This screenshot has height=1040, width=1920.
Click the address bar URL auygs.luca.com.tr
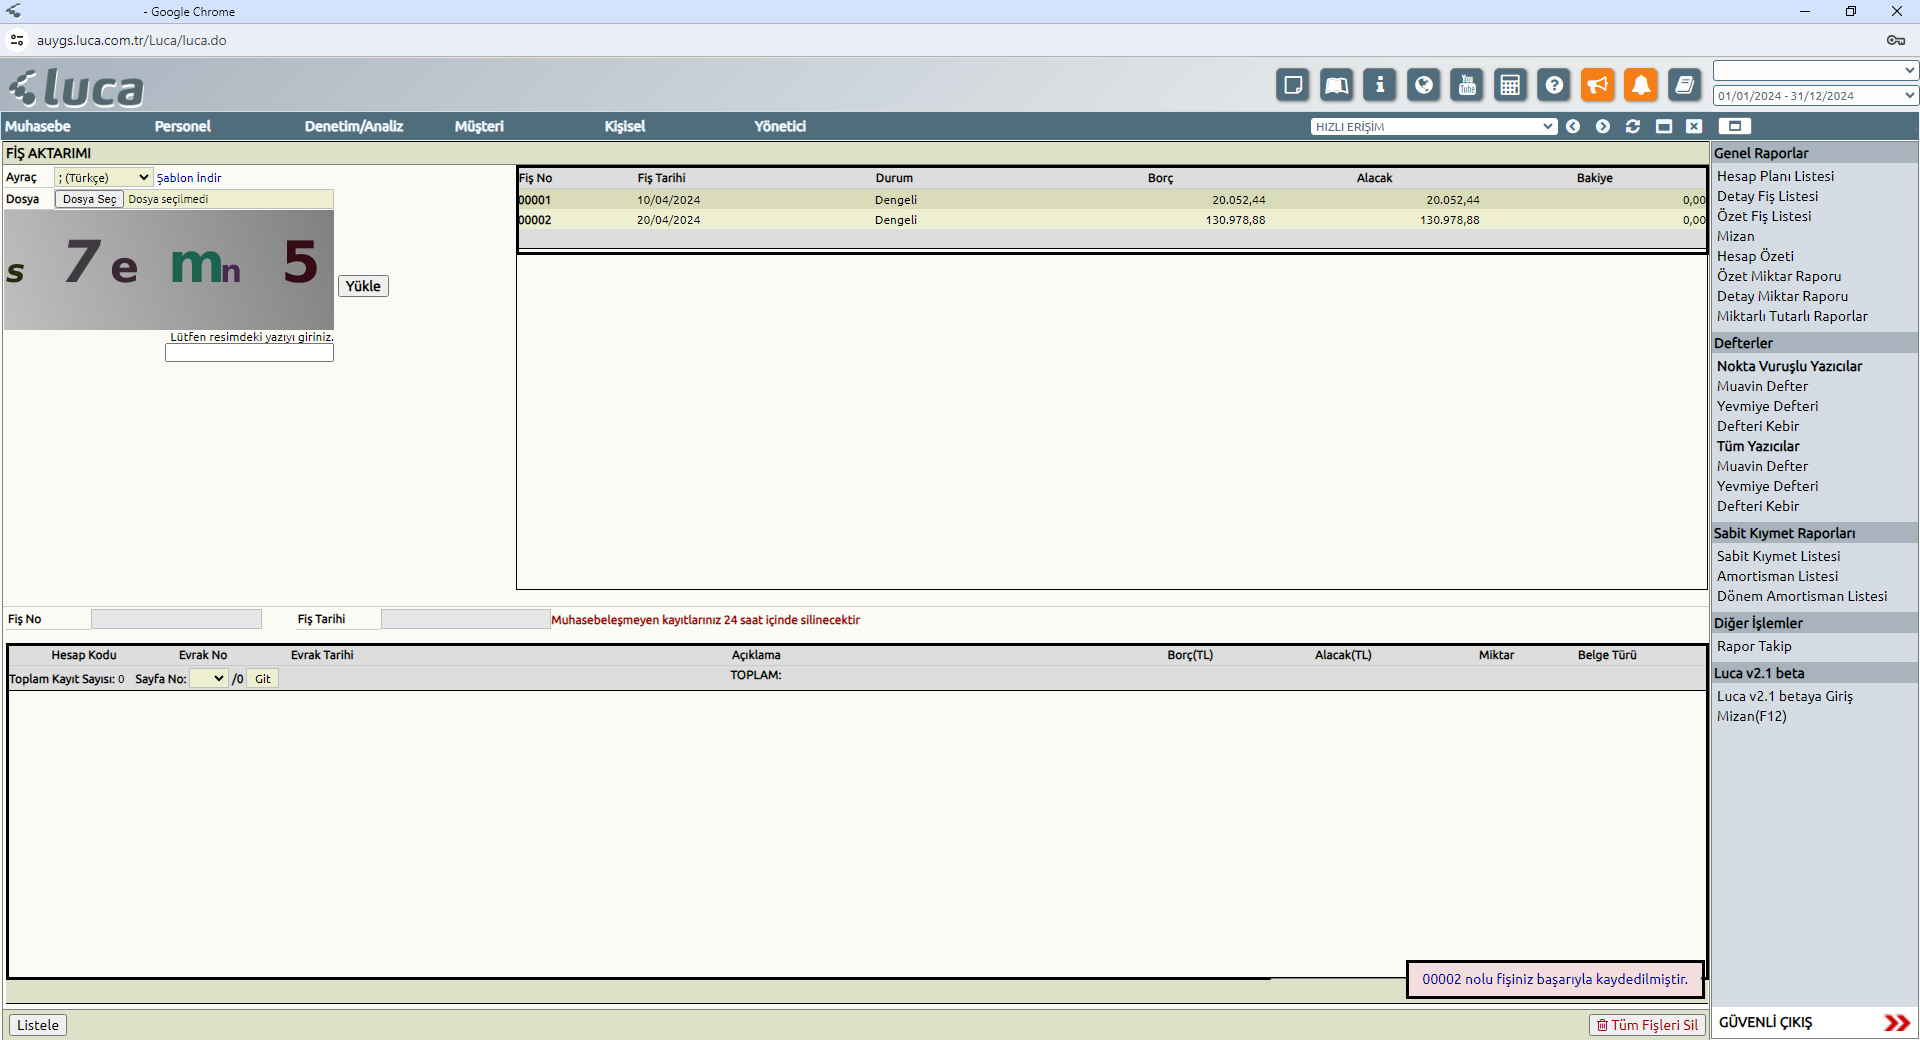click(x=131, y=40)
